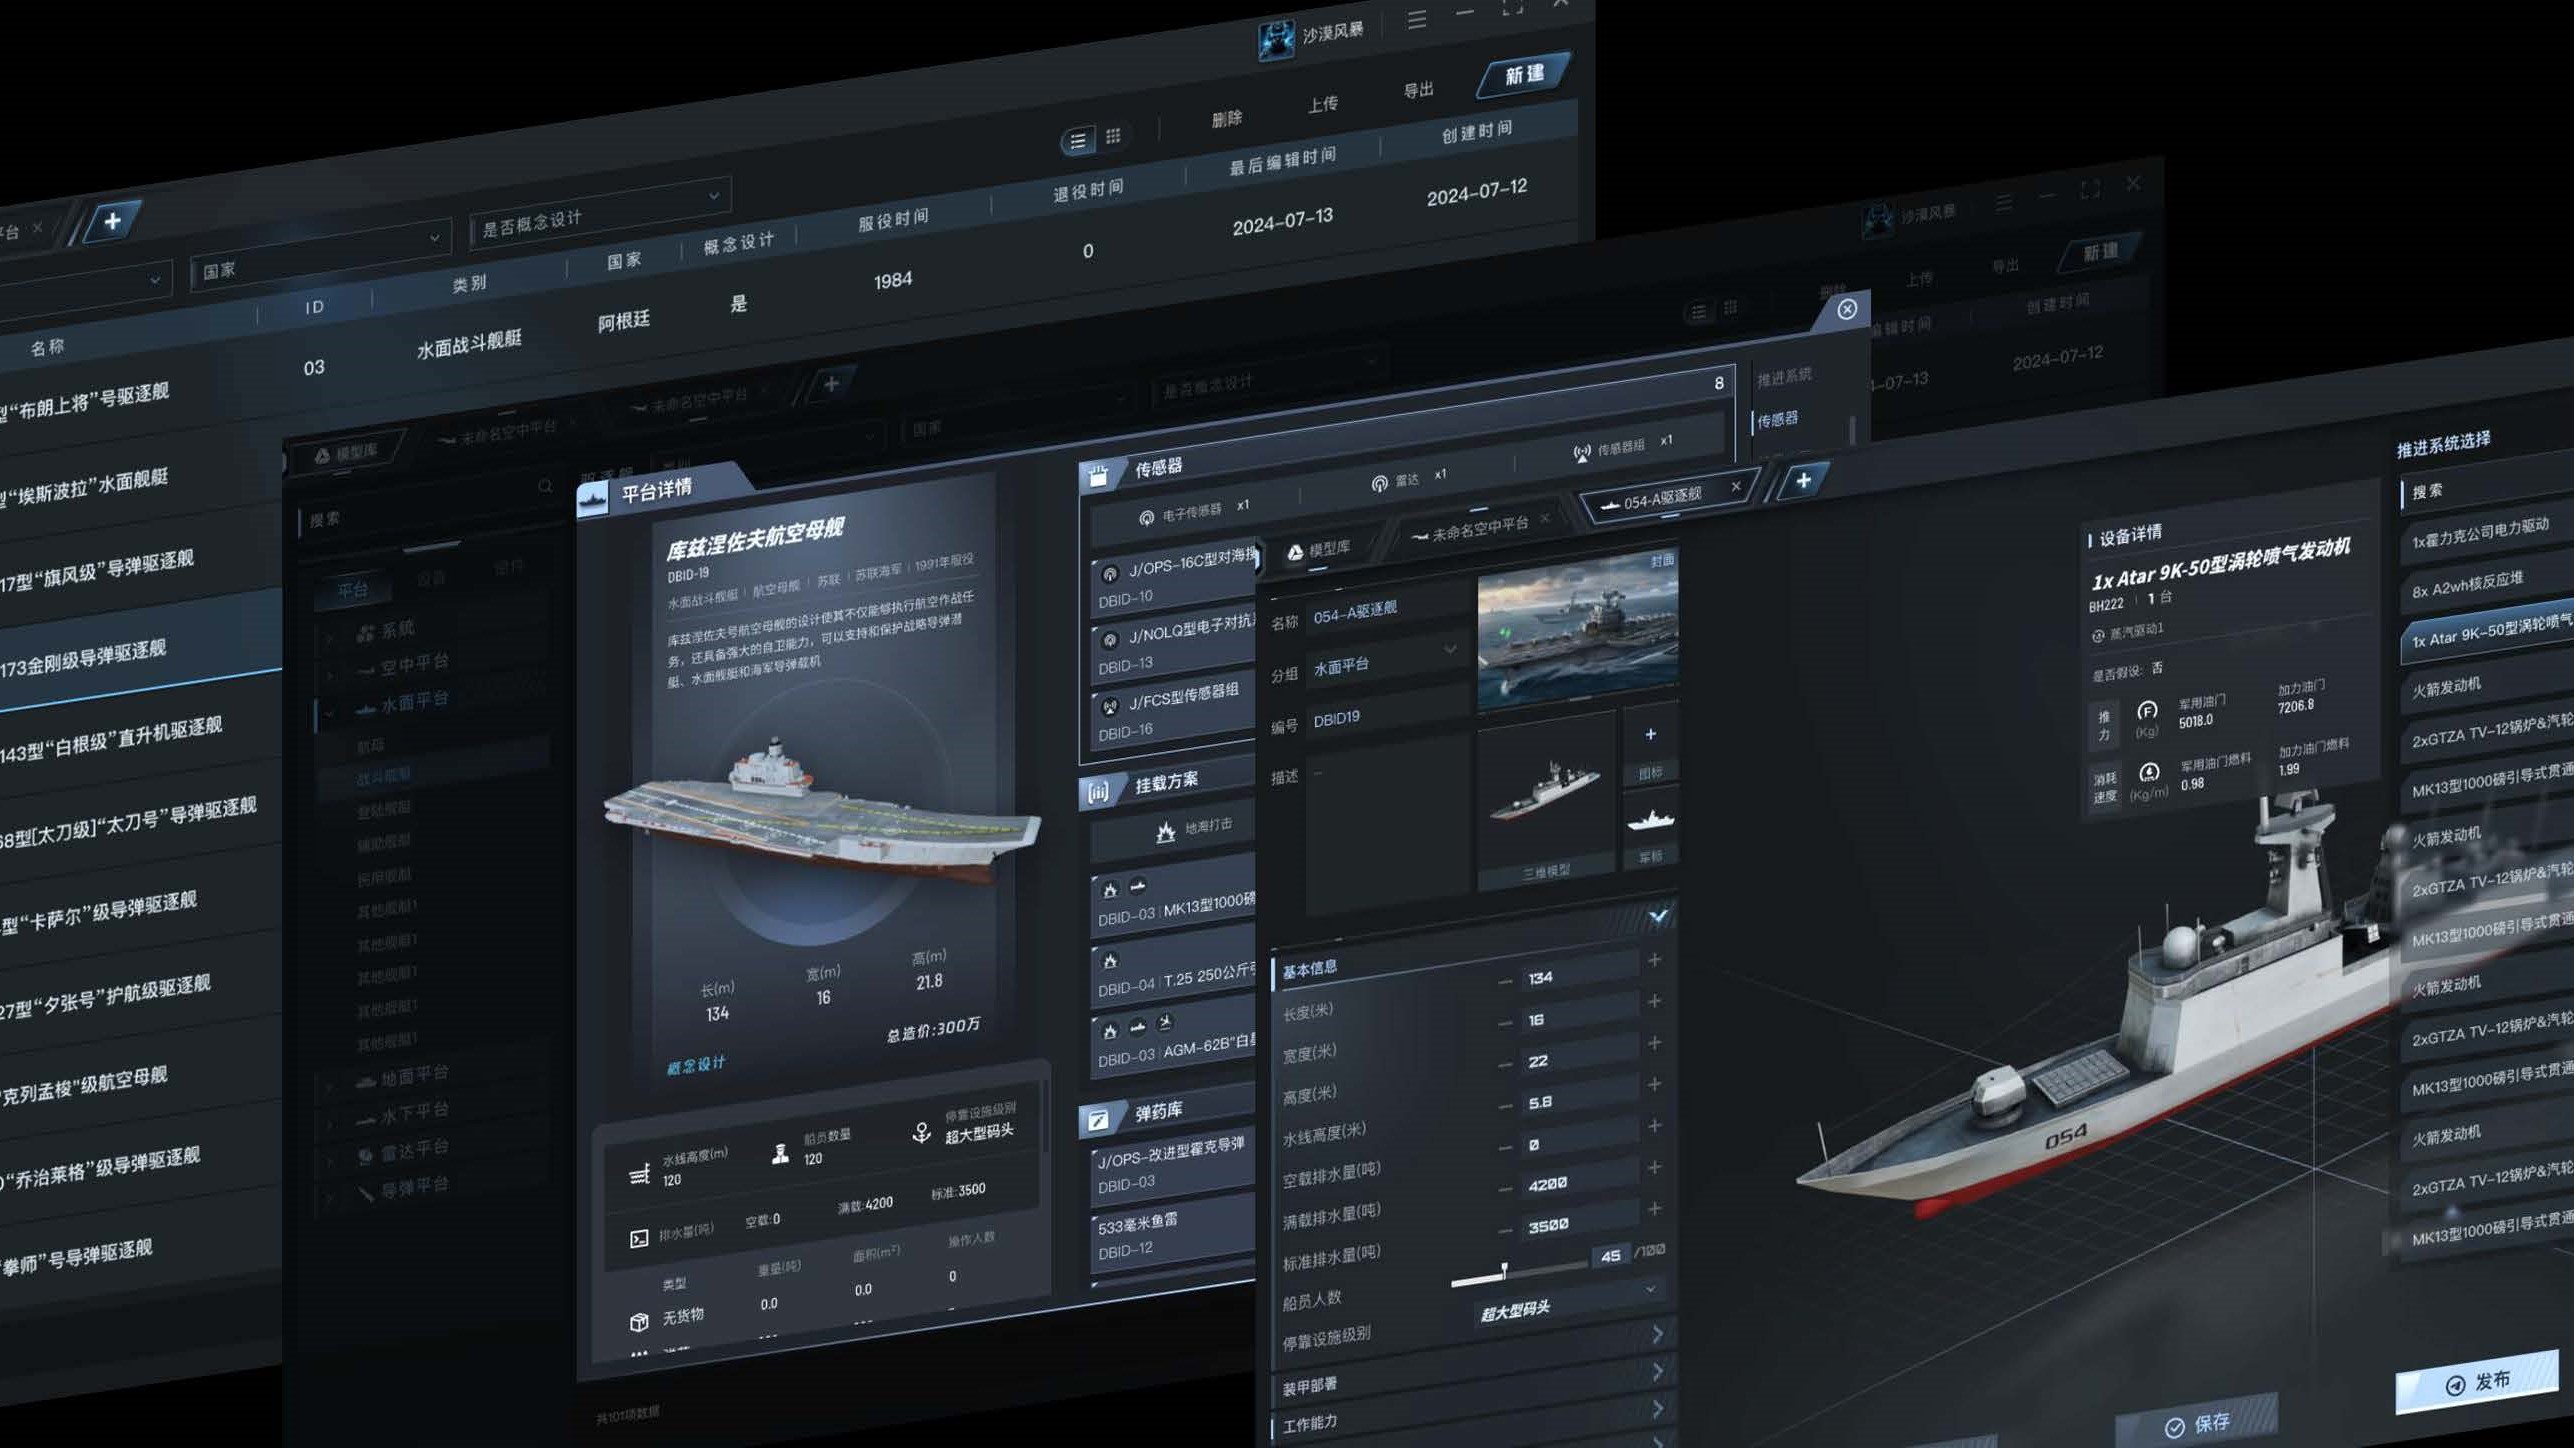Click the 无货物 cargo box icon
This screenshot has height=1448, width=2574.
click(x=639, y=1322)
